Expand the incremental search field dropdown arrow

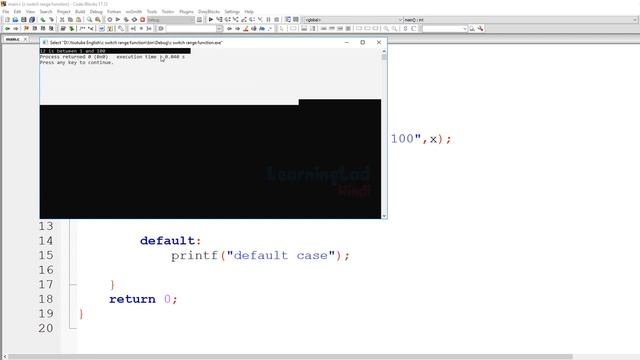click(x=220, y=29)
